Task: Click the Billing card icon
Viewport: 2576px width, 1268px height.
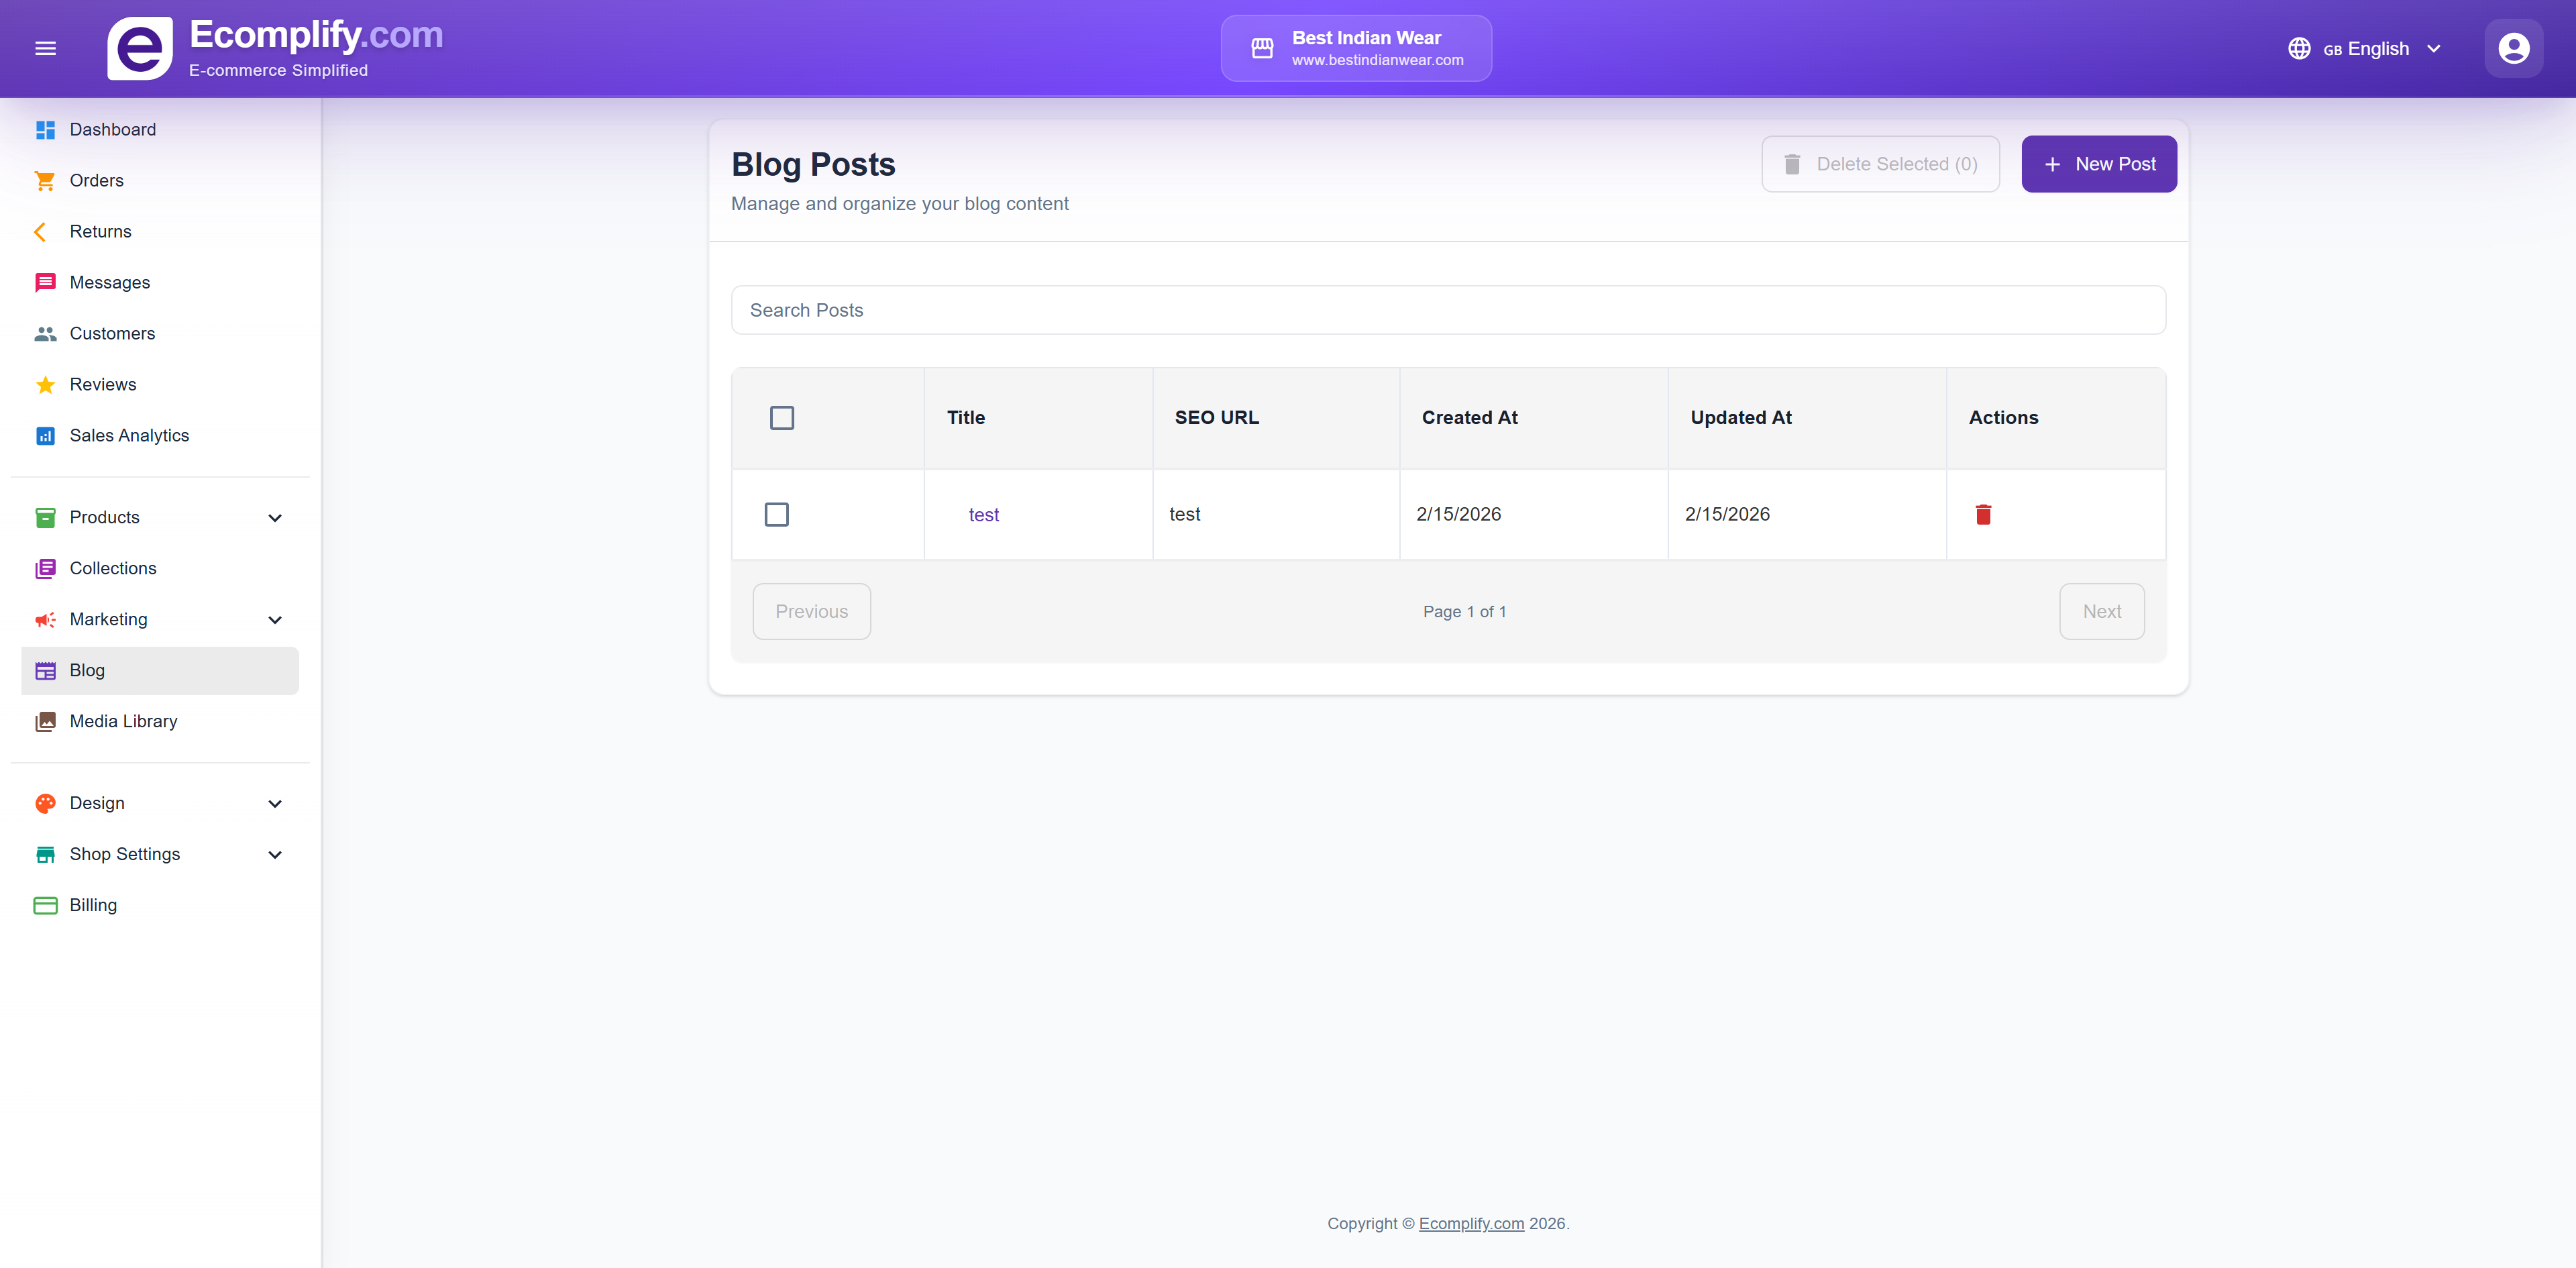Action: (45, 905)
